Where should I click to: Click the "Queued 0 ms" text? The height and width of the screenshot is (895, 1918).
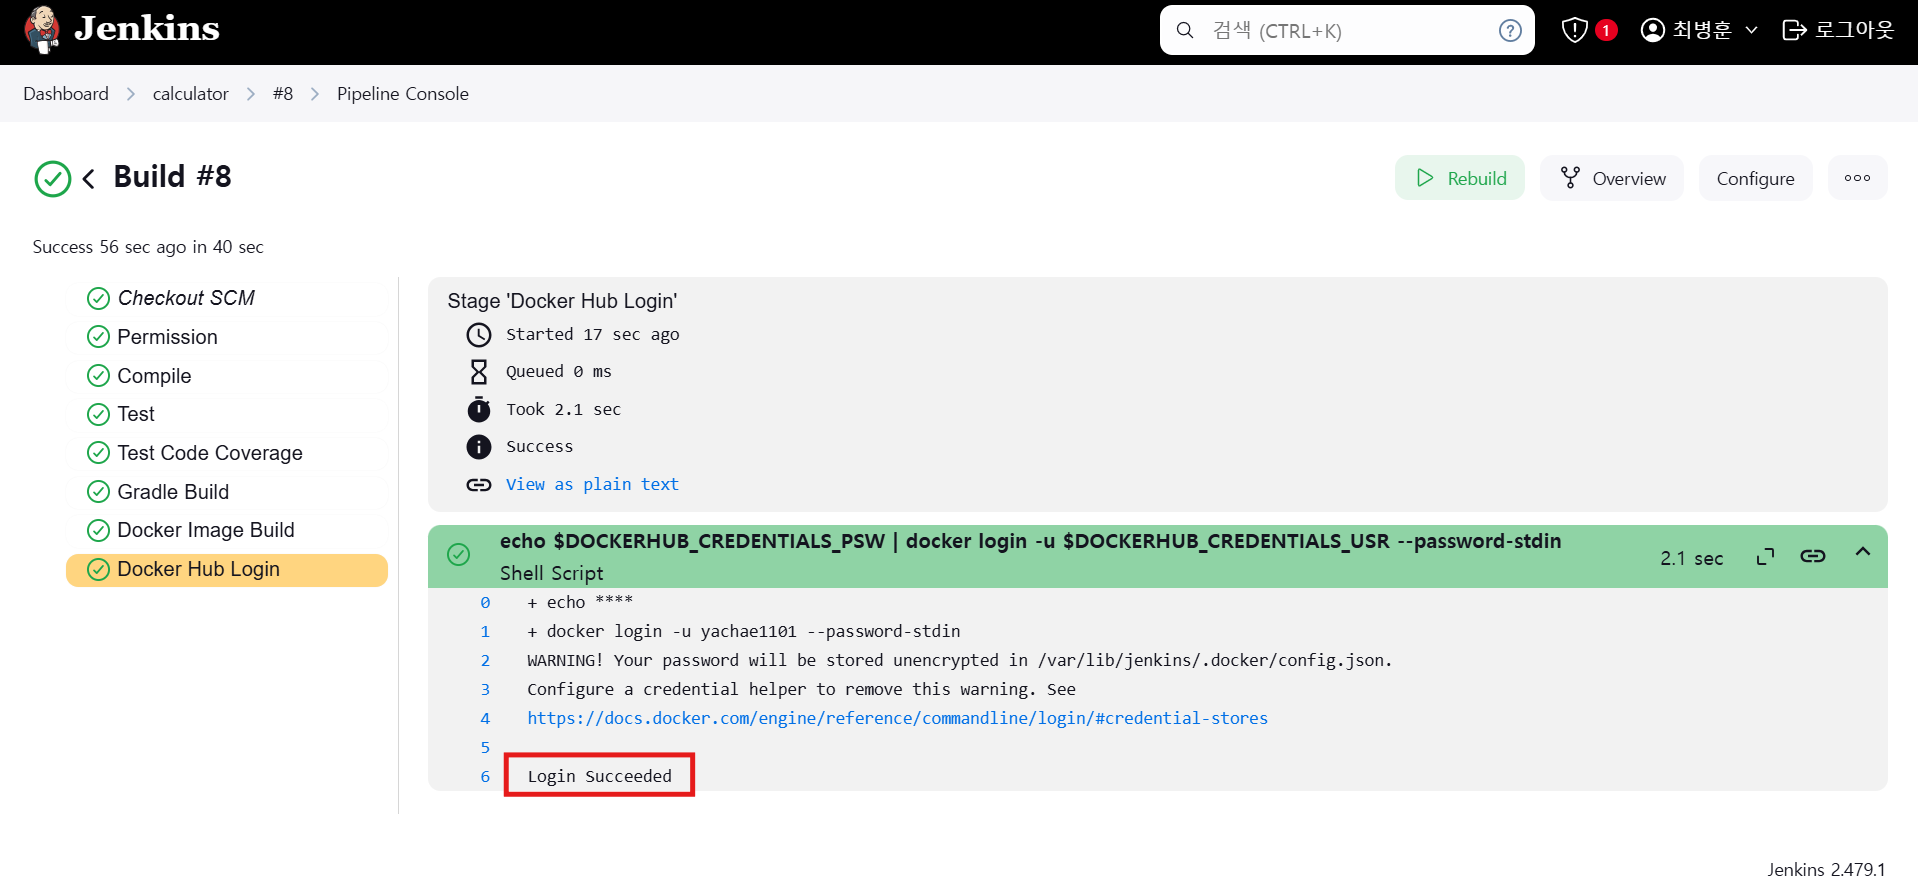(x=558, y=371)
